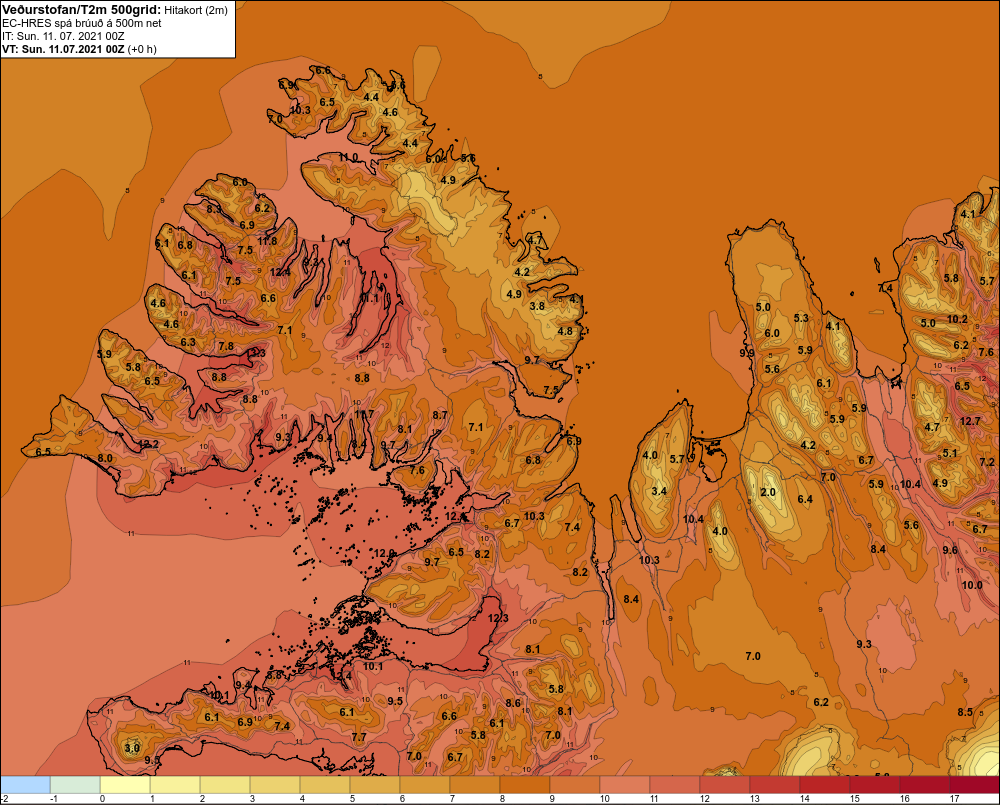This screenshot has height=805, width=1000.
Task: Click the legend number 5 label
Action: [352, 798]
